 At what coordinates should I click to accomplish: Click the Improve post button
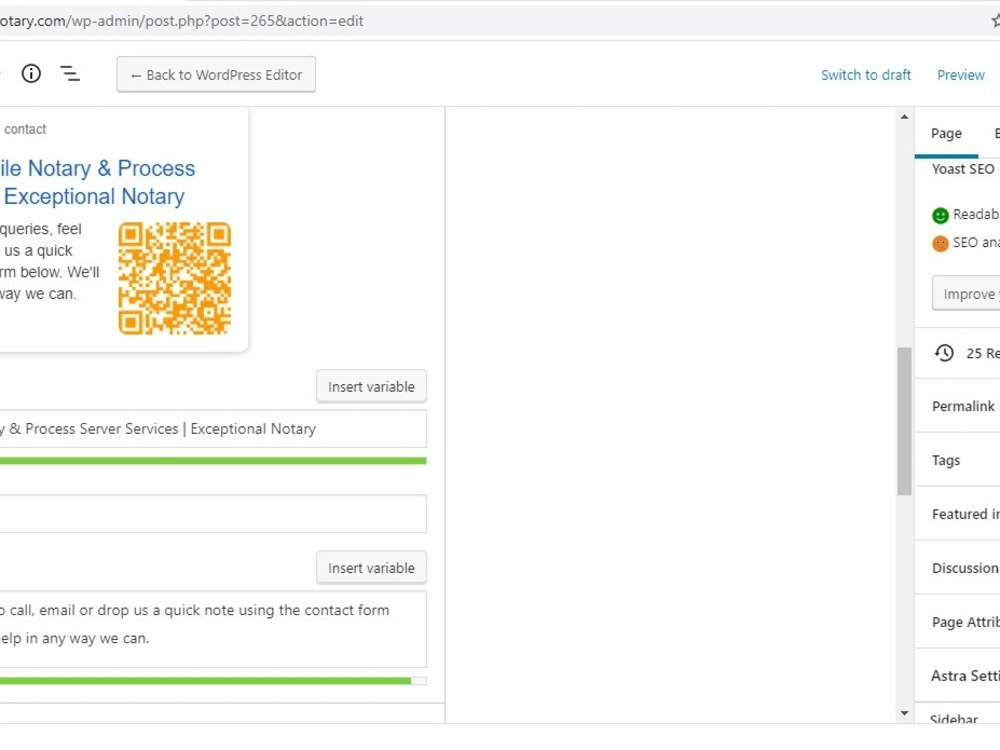[966, 293]
